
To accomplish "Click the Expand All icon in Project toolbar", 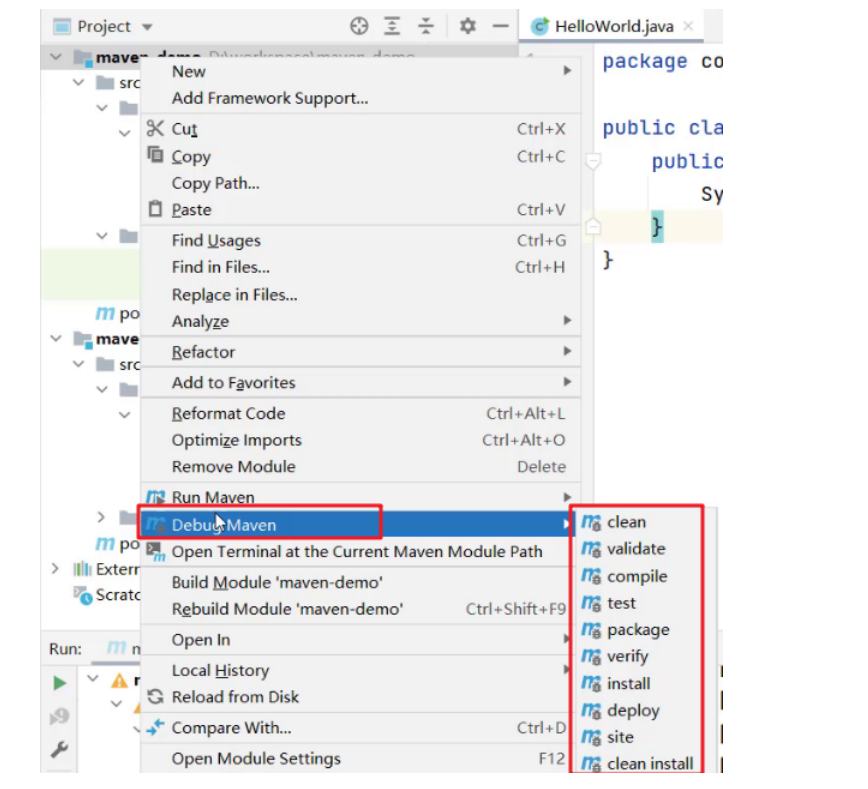I will [392, 26].
